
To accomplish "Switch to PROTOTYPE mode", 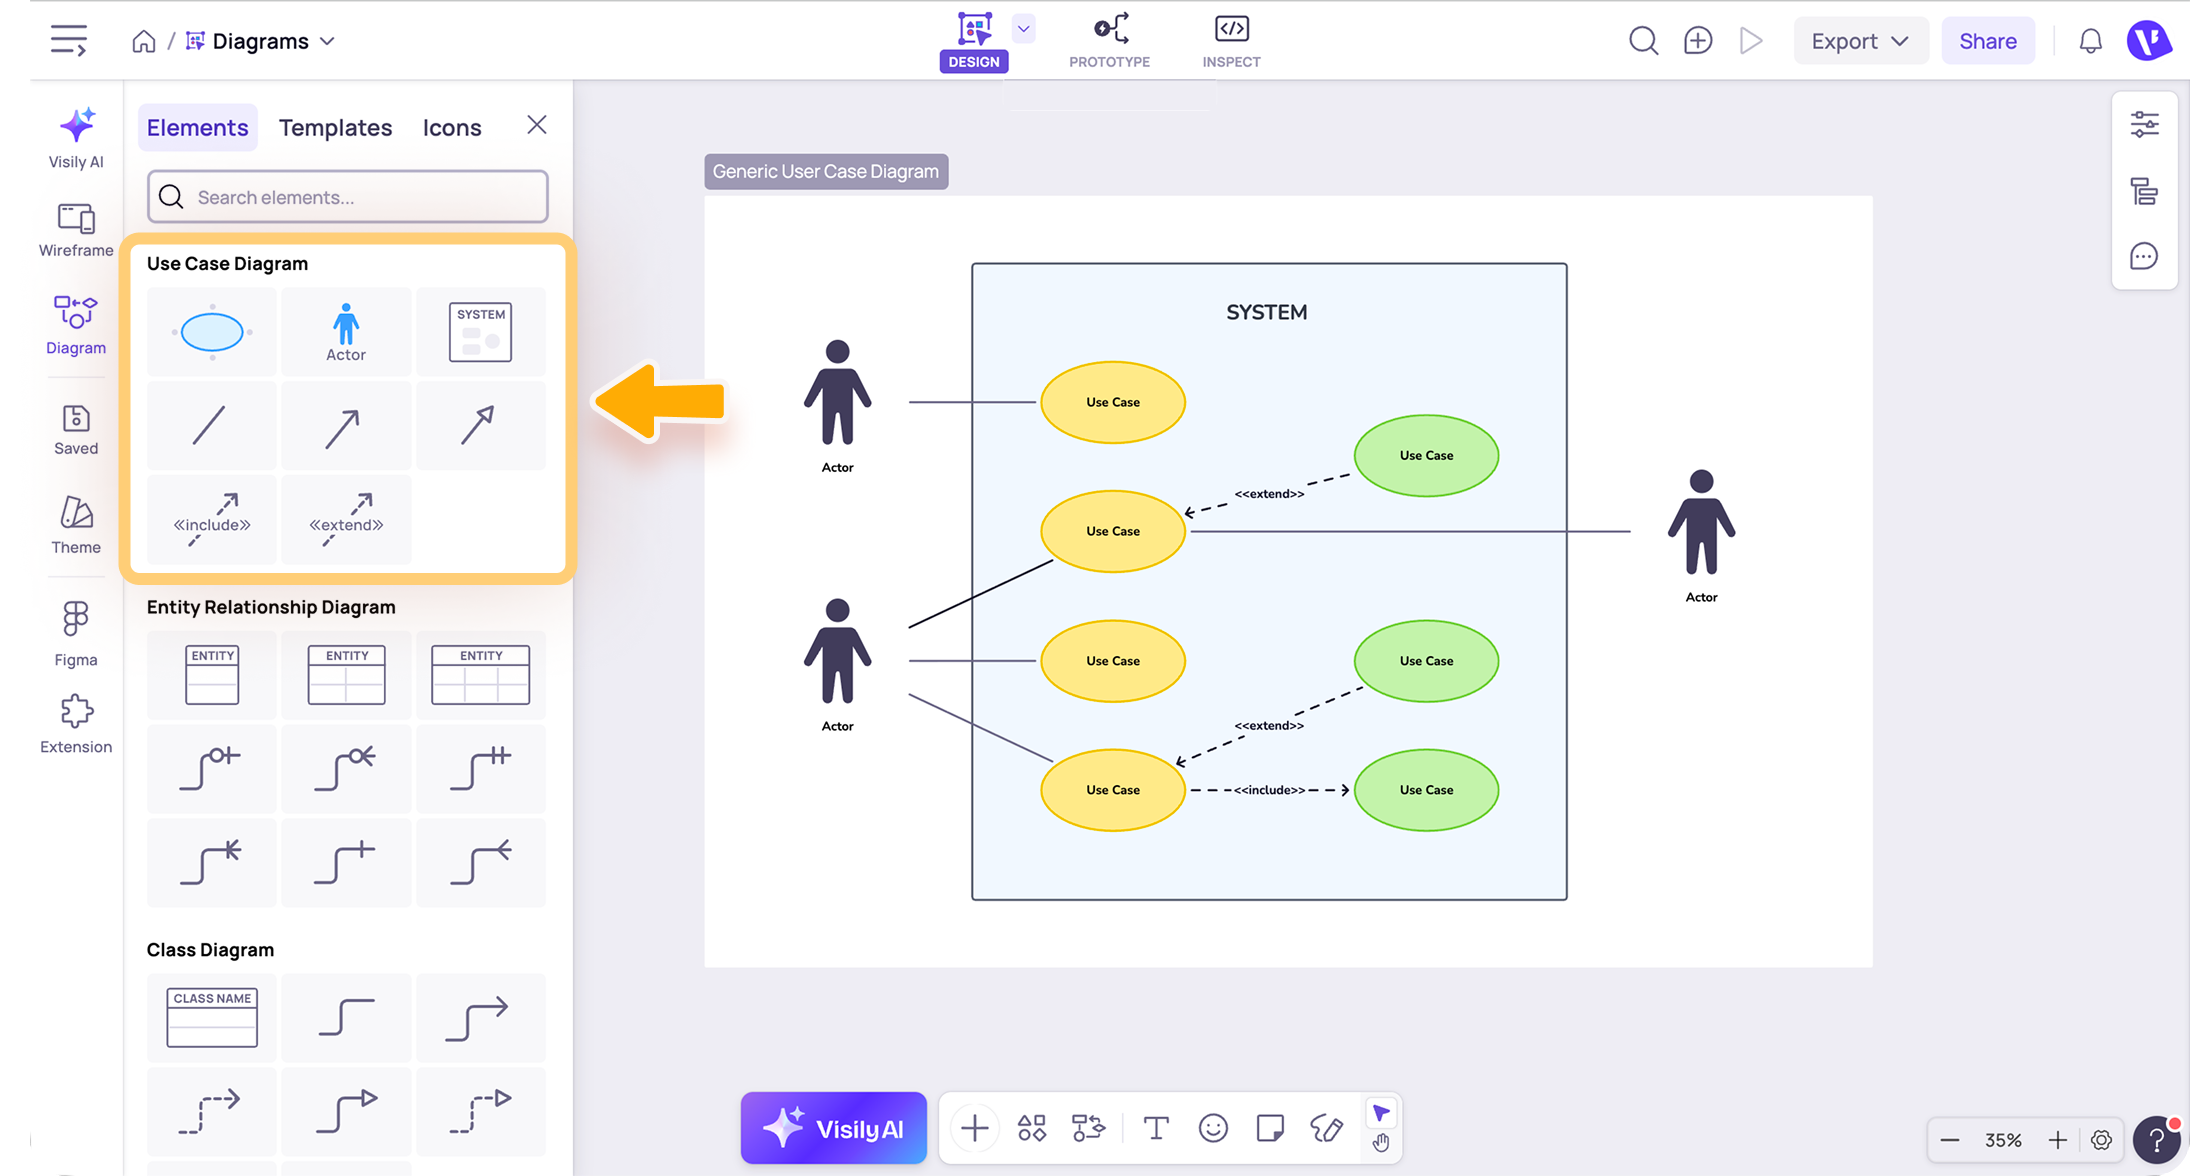I will click(x=1109, y=41).
